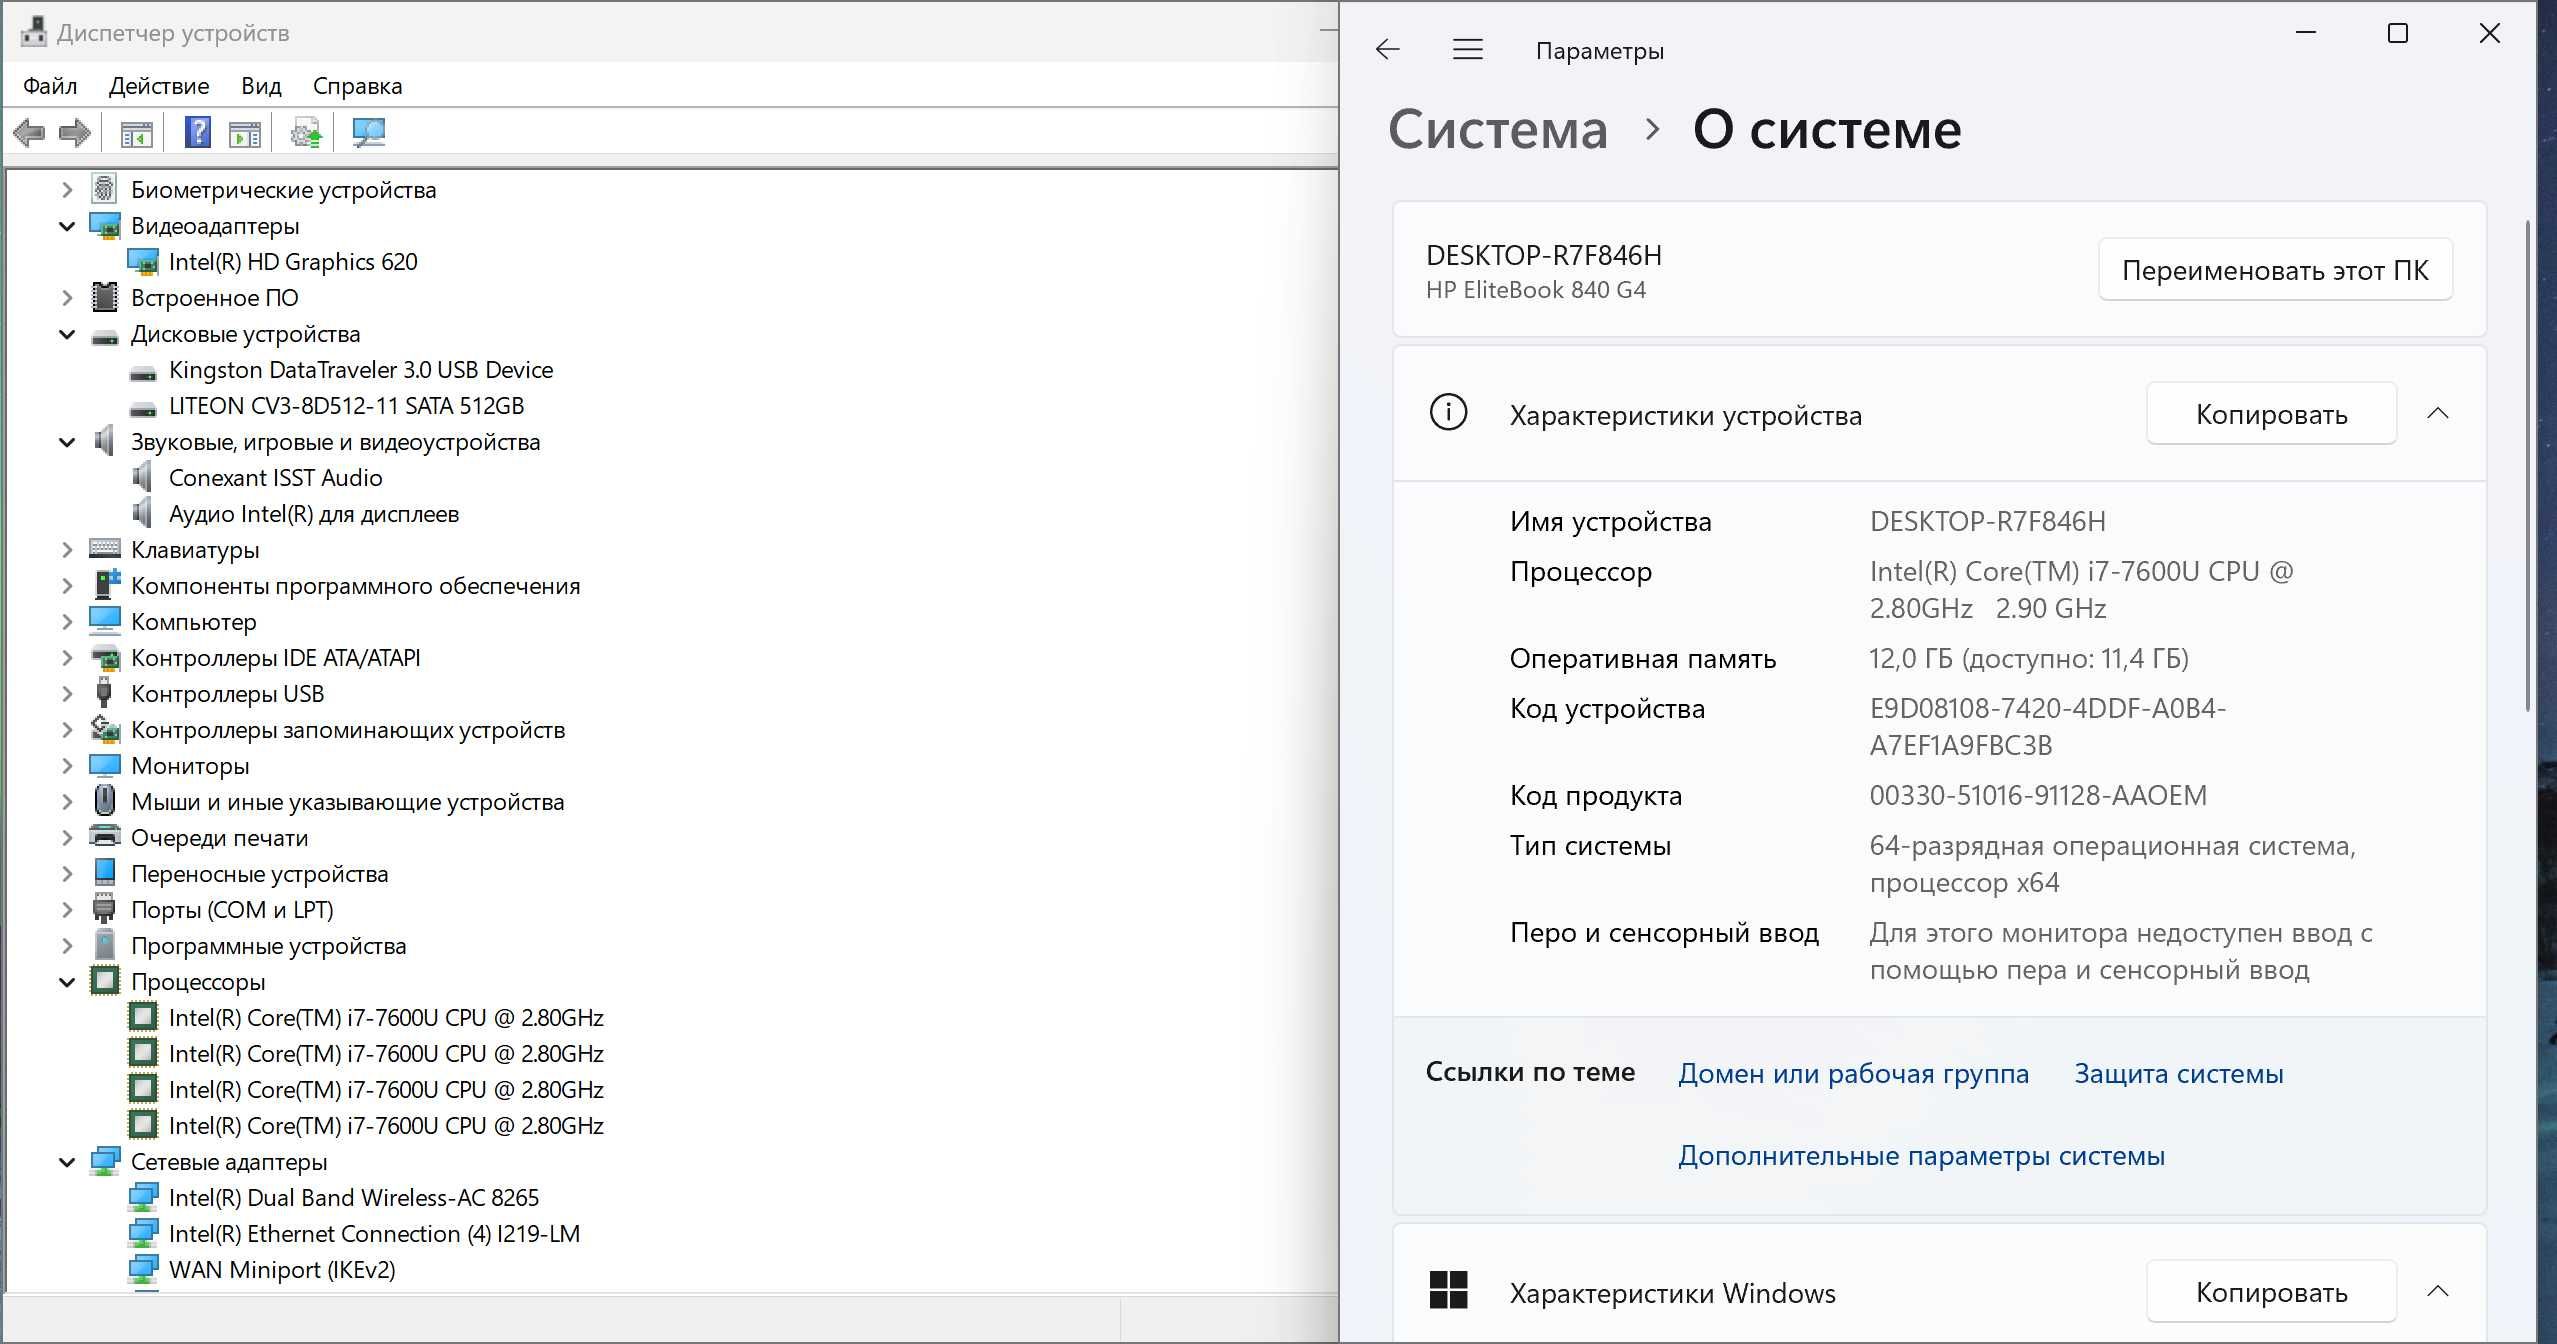The image size is (2557, 1344).
Task: Click the action pane toolbar icon beside the Help icon
Action: click(245, 133)
